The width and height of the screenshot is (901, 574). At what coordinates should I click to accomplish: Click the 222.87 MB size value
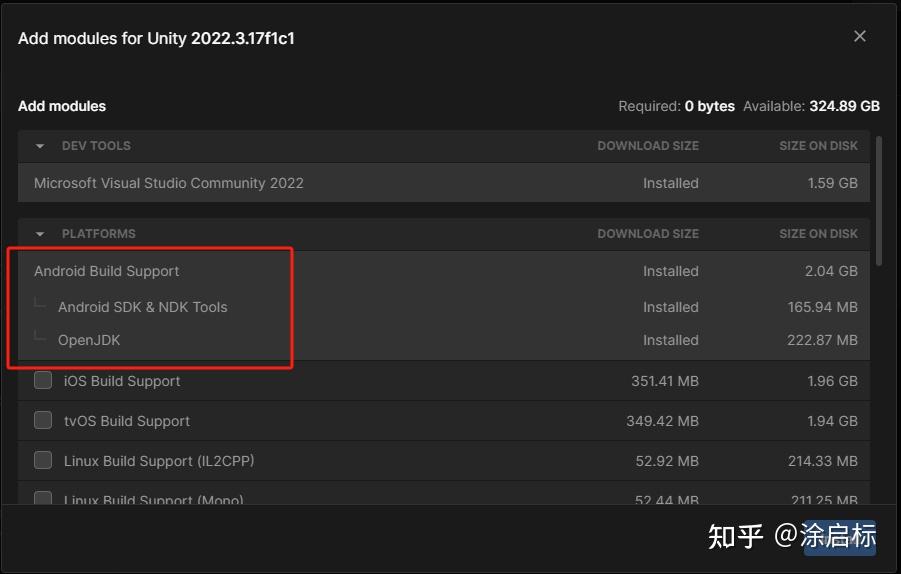tap(822, 340)
